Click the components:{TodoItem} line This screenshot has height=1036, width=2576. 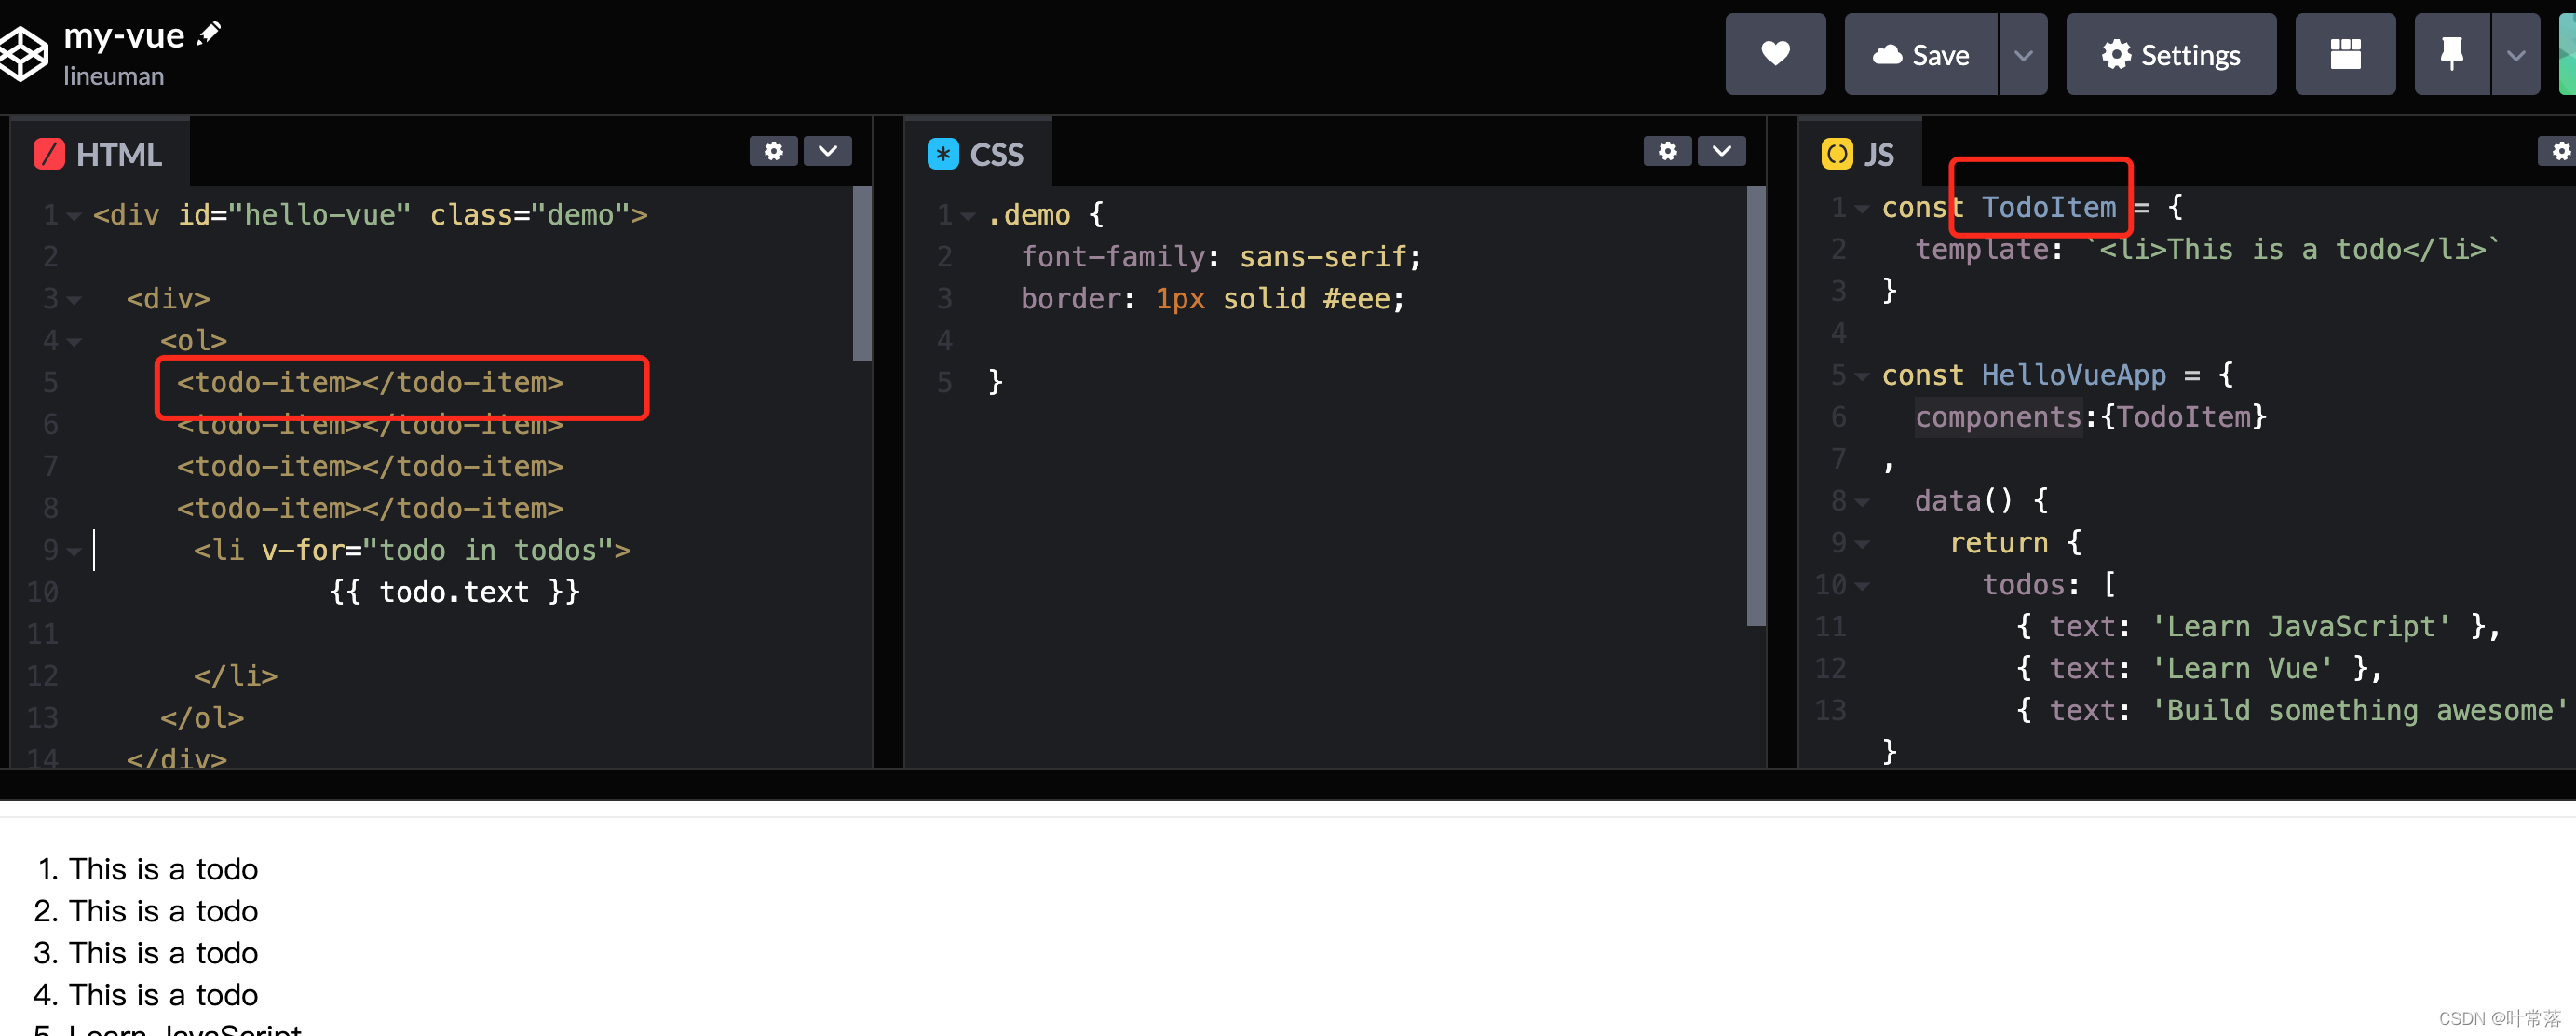coord(2091,417)
